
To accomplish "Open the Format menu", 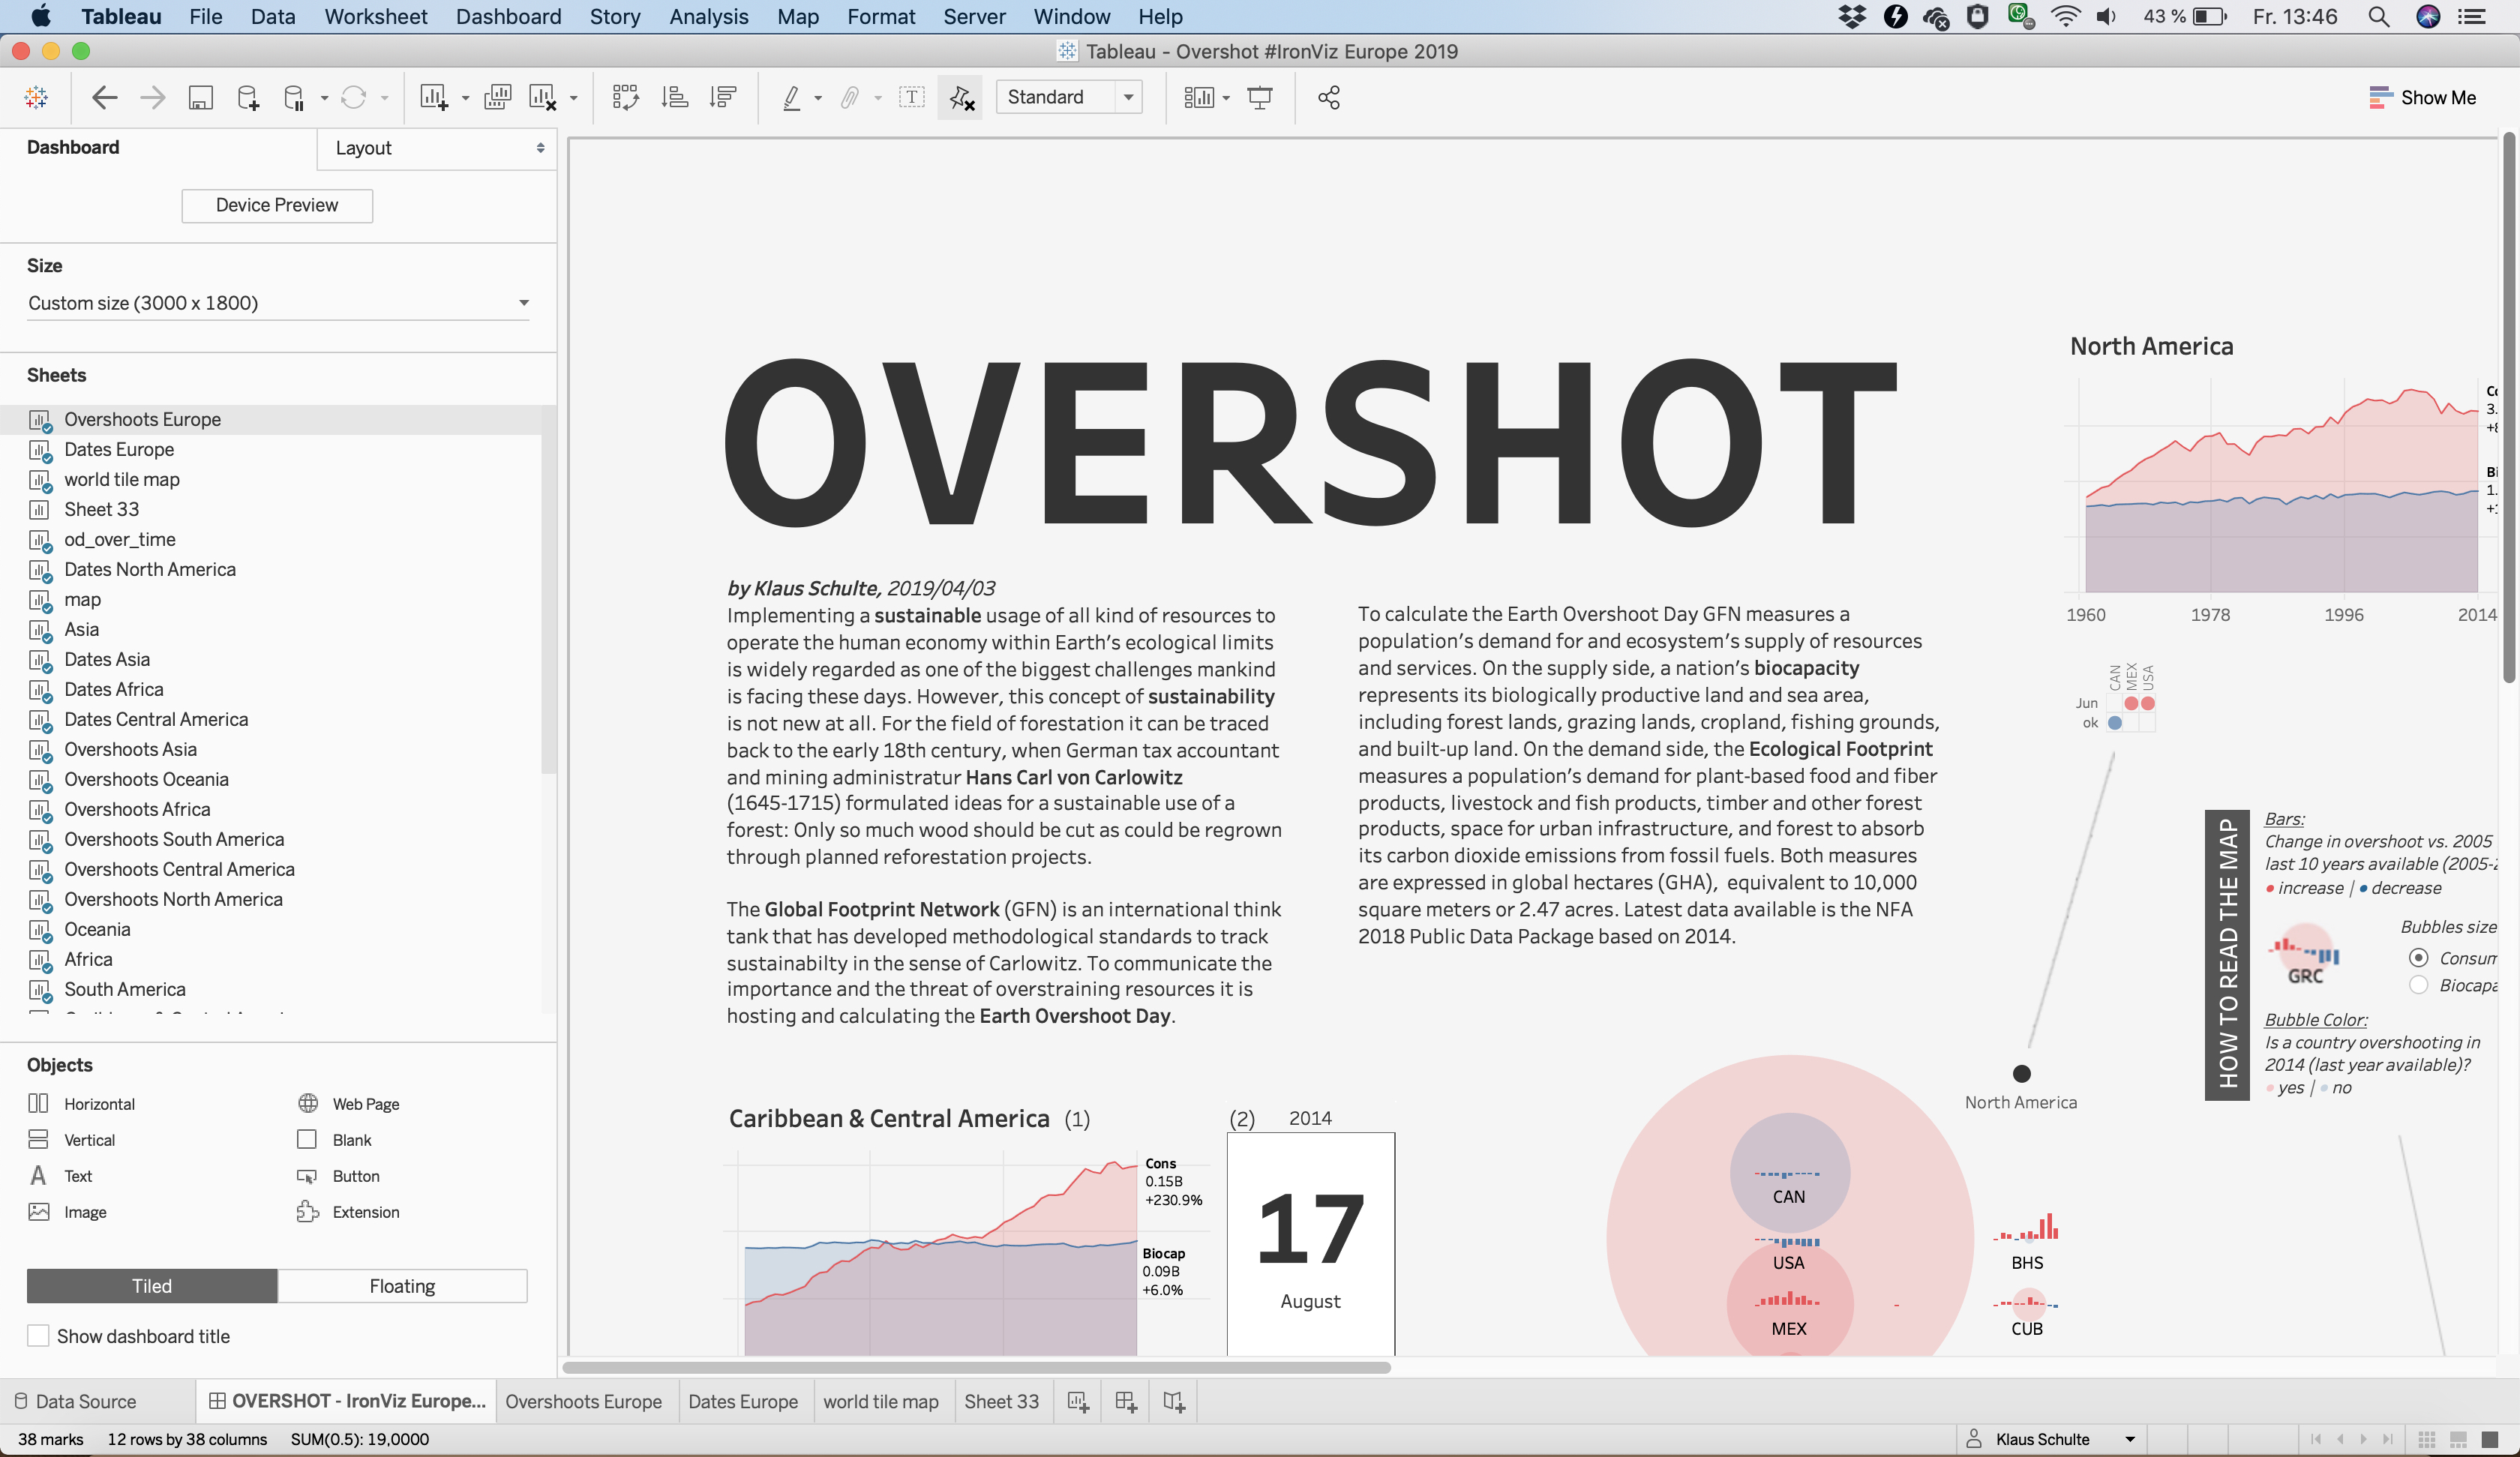I will click(880, 16).
